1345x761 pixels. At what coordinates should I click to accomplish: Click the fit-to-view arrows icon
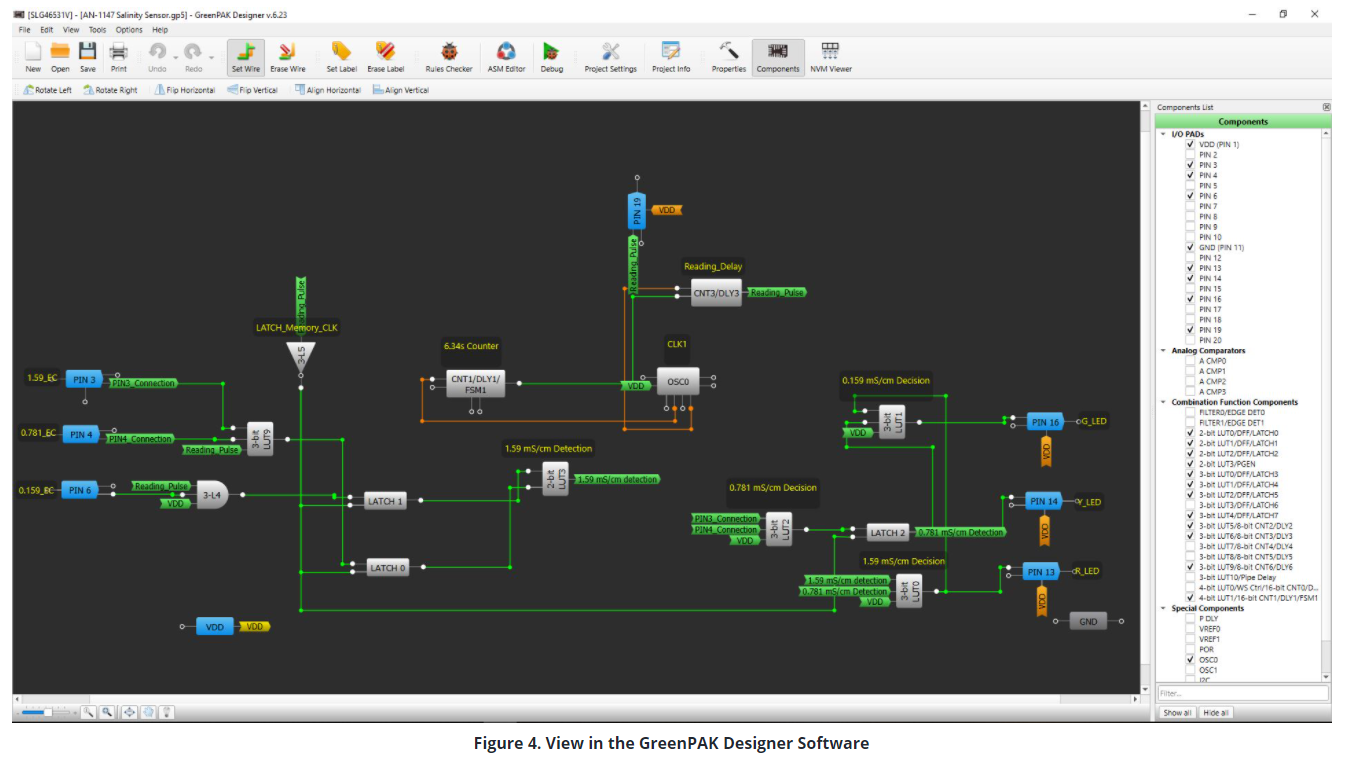pyautogui.click(x=129, y=712)
